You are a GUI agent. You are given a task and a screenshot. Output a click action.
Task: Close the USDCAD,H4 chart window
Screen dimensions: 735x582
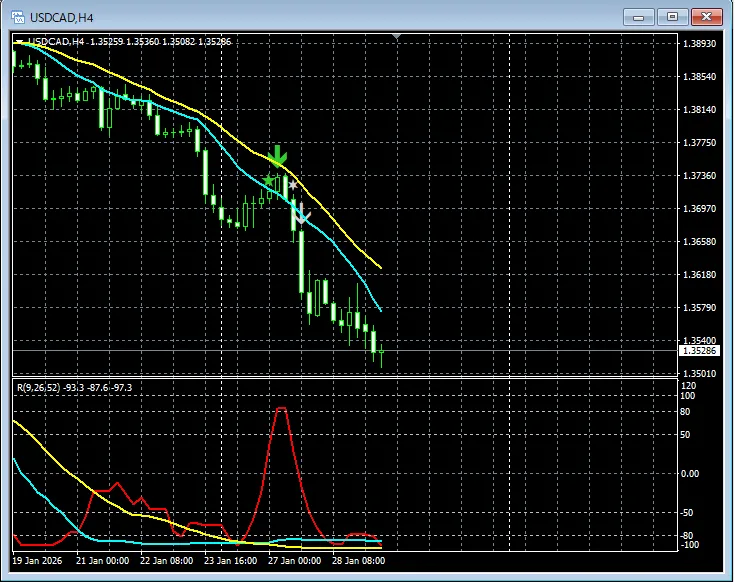click(706, 17)
